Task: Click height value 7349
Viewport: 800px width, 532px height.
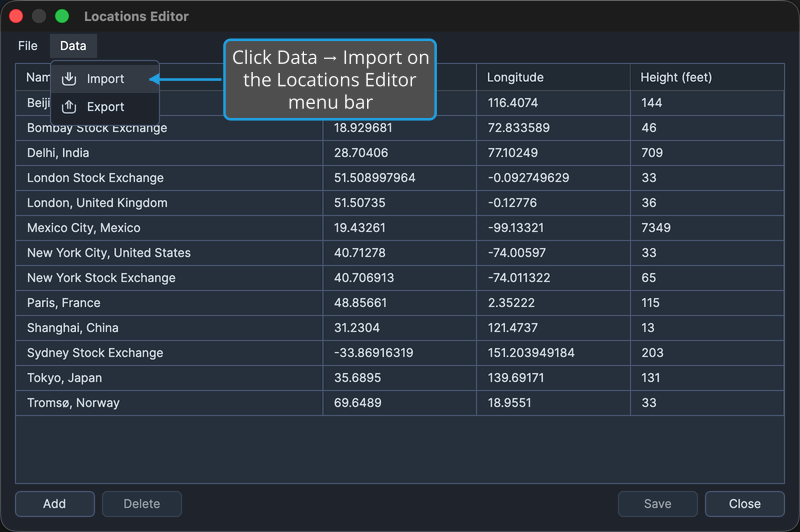Action: [x=656, y=228]
